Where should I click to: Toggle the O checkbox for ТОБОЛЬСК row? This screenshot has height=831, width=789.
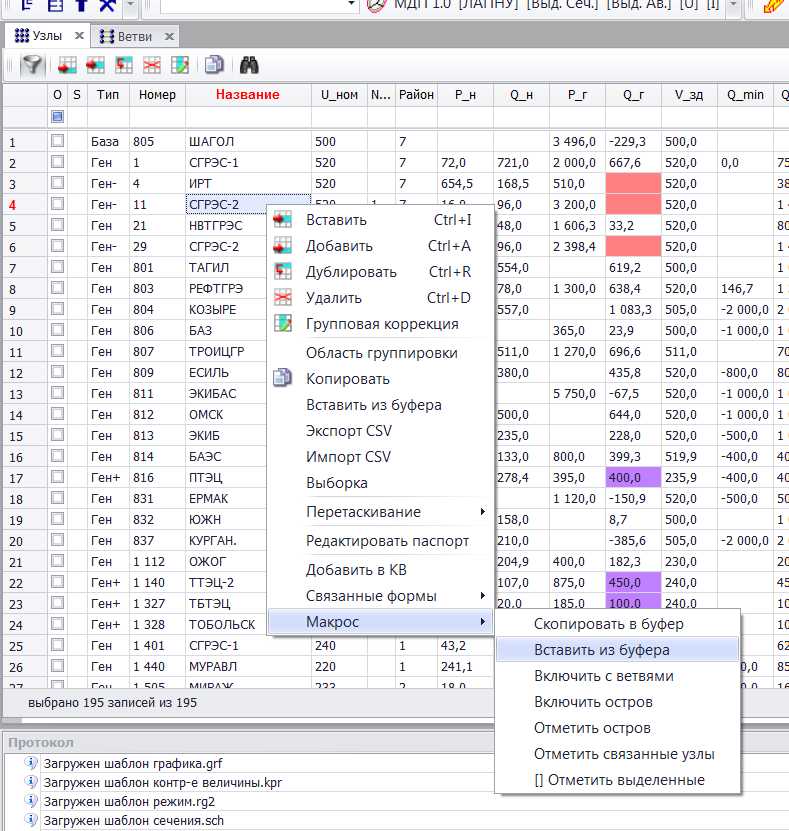58,624
